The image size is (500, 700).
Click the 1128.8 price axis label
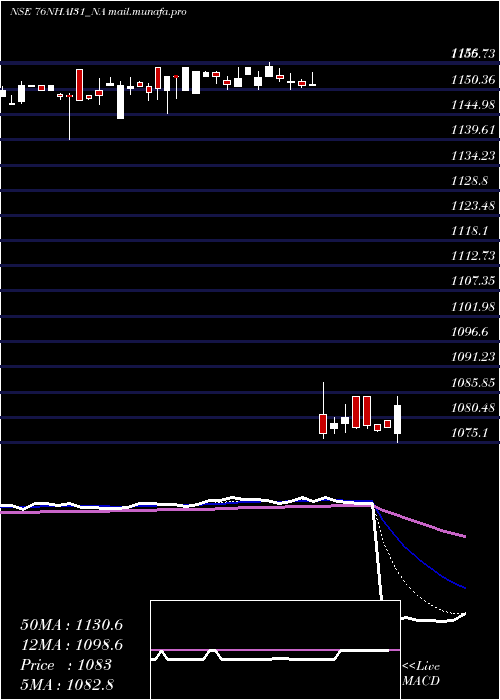pos(470,181)
